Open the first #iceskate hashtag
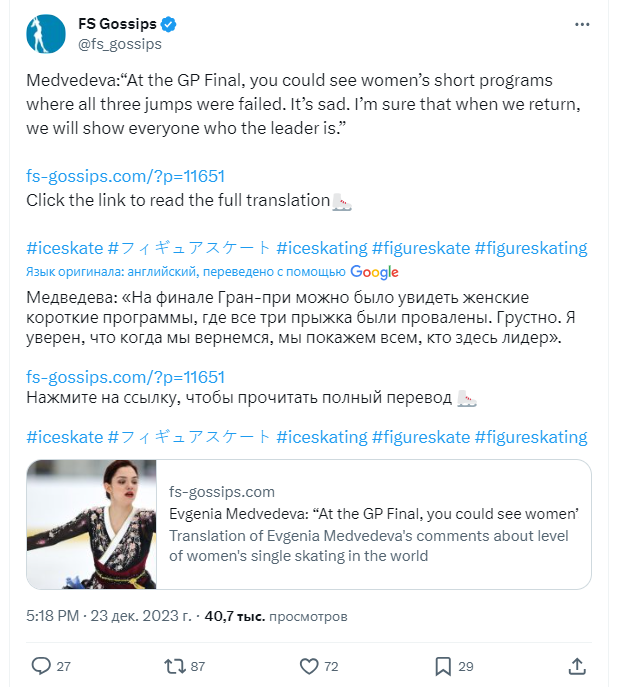Screen dimensions: 626x687 [62, 248]
